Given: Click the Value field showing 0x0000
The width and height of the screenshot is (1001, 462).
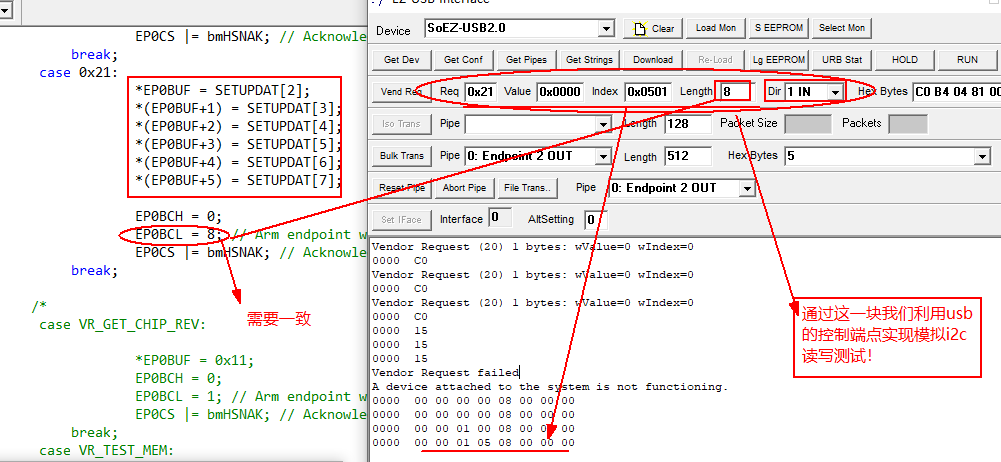Looking at the screenshot, I should point(560,92).
